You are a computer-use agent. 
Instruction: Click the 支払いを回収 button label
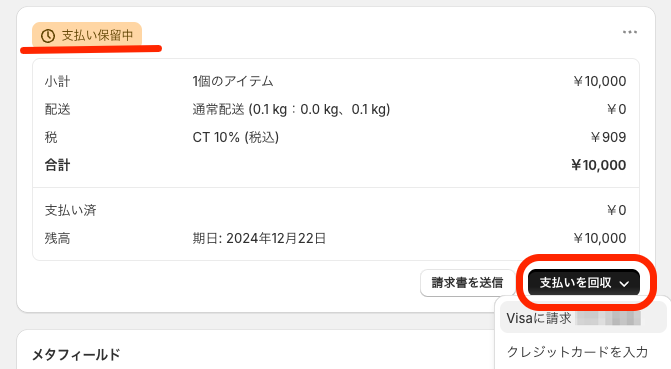pyautogui.click(x=575, y=283)
